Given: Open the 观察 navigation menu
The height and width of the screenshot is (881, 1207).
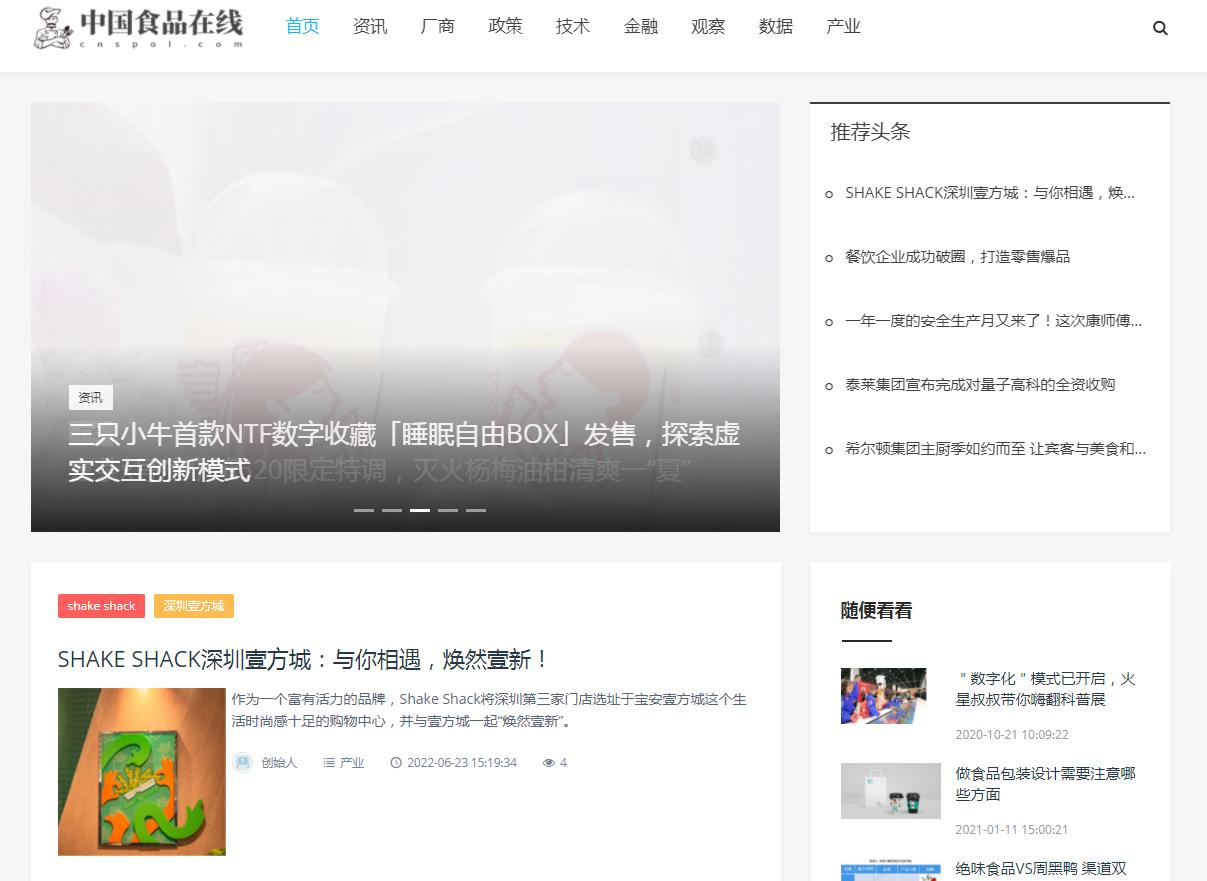Looking at the screenshot, I should (708, 26).
